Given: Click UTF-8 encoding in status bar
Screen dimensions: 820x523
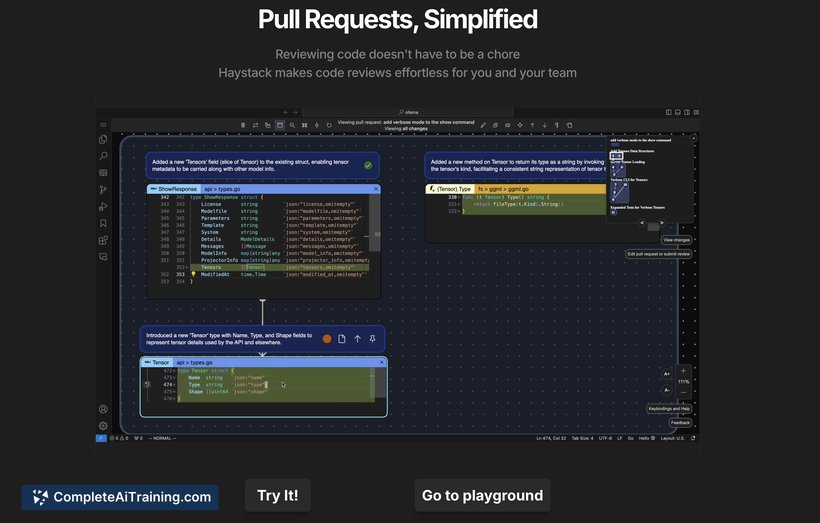Looking at the screenshot, I should (x=605, y=438).
